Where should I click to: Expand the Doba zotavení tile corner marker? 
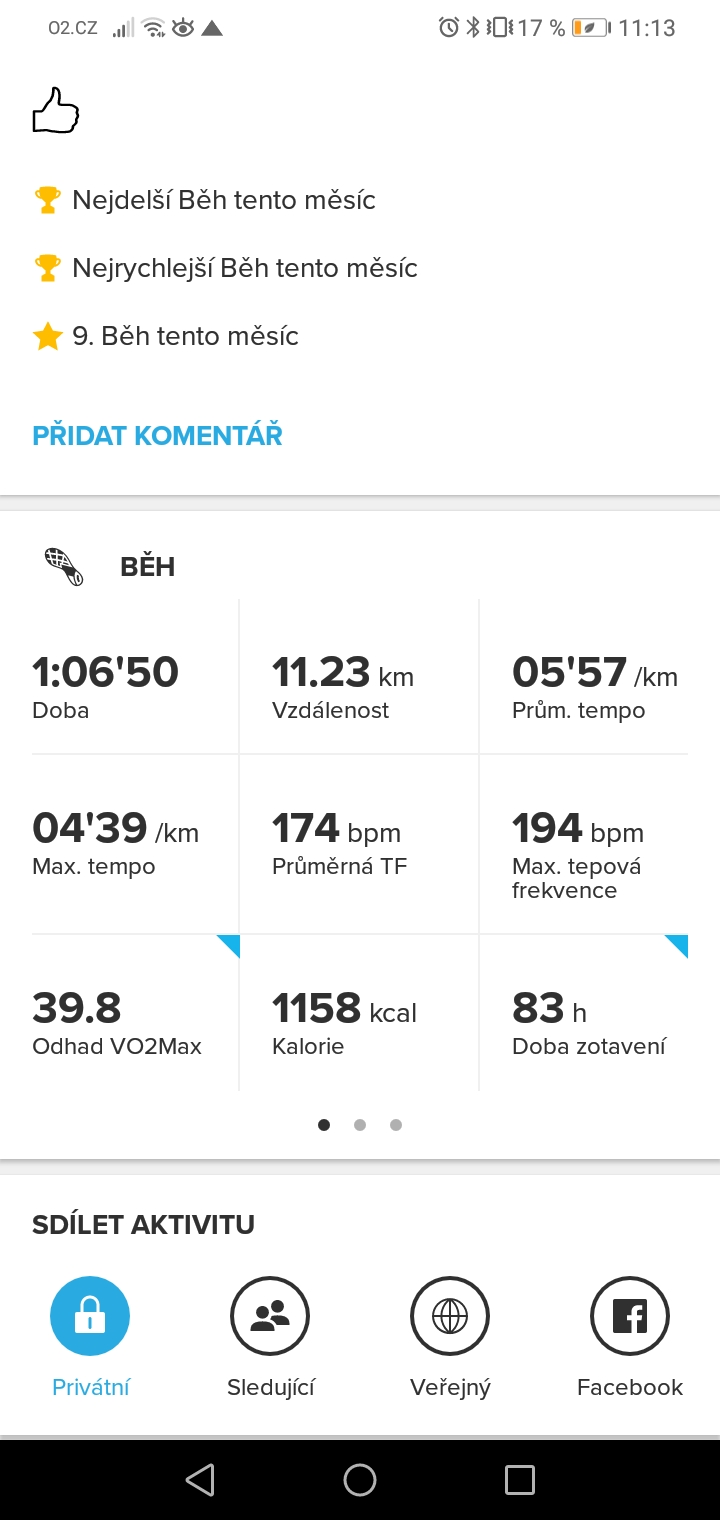point(677,946)
